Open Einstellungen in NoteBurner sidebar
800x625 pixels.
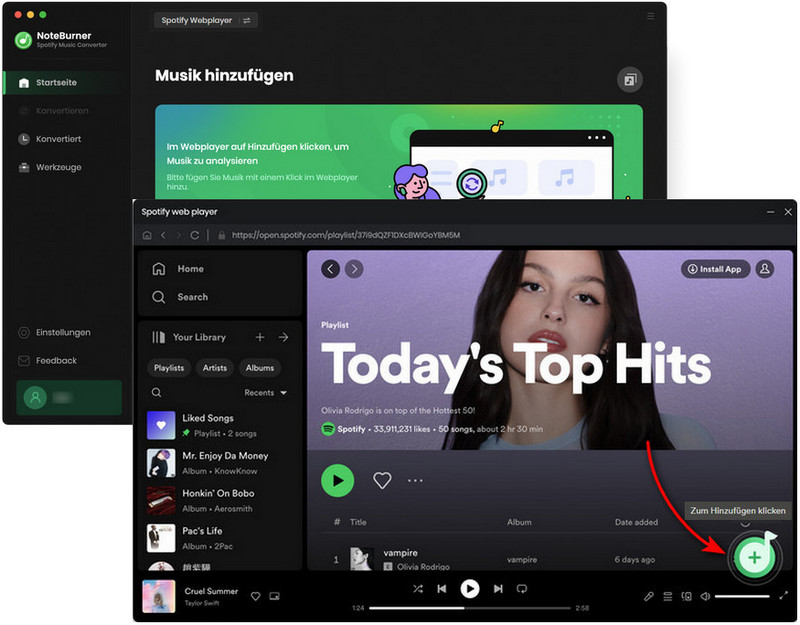55,332
